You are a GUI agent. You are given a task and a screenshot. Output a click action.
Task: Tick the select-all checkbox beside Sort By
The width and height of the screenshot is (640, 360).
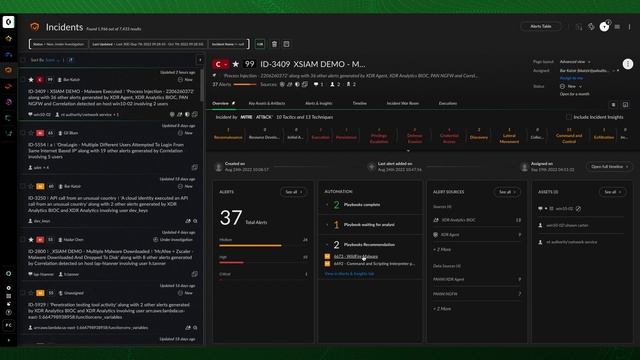point(23,60)
